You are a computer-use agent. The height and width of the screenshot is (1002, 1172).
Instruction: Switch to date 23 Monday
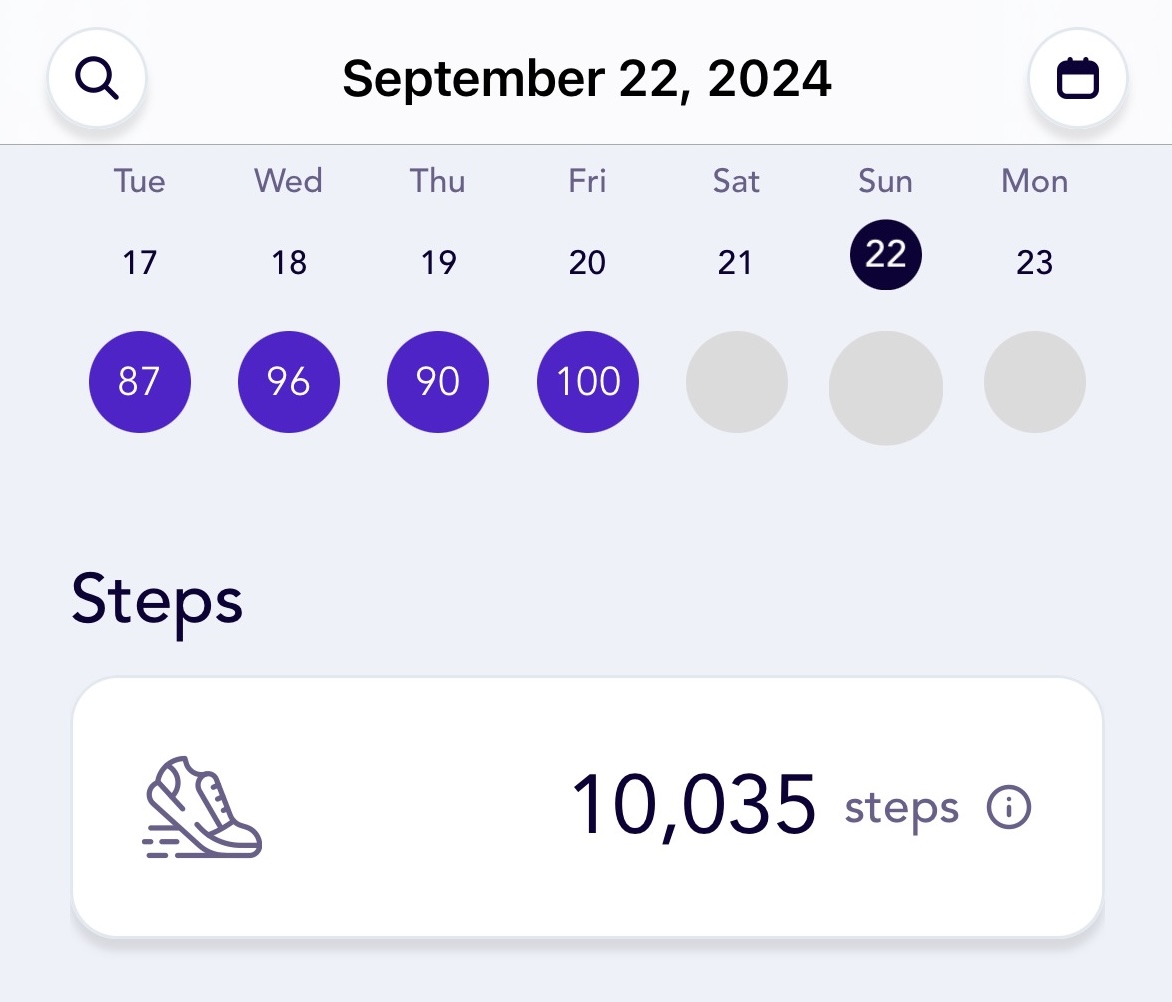point(1034,262)
